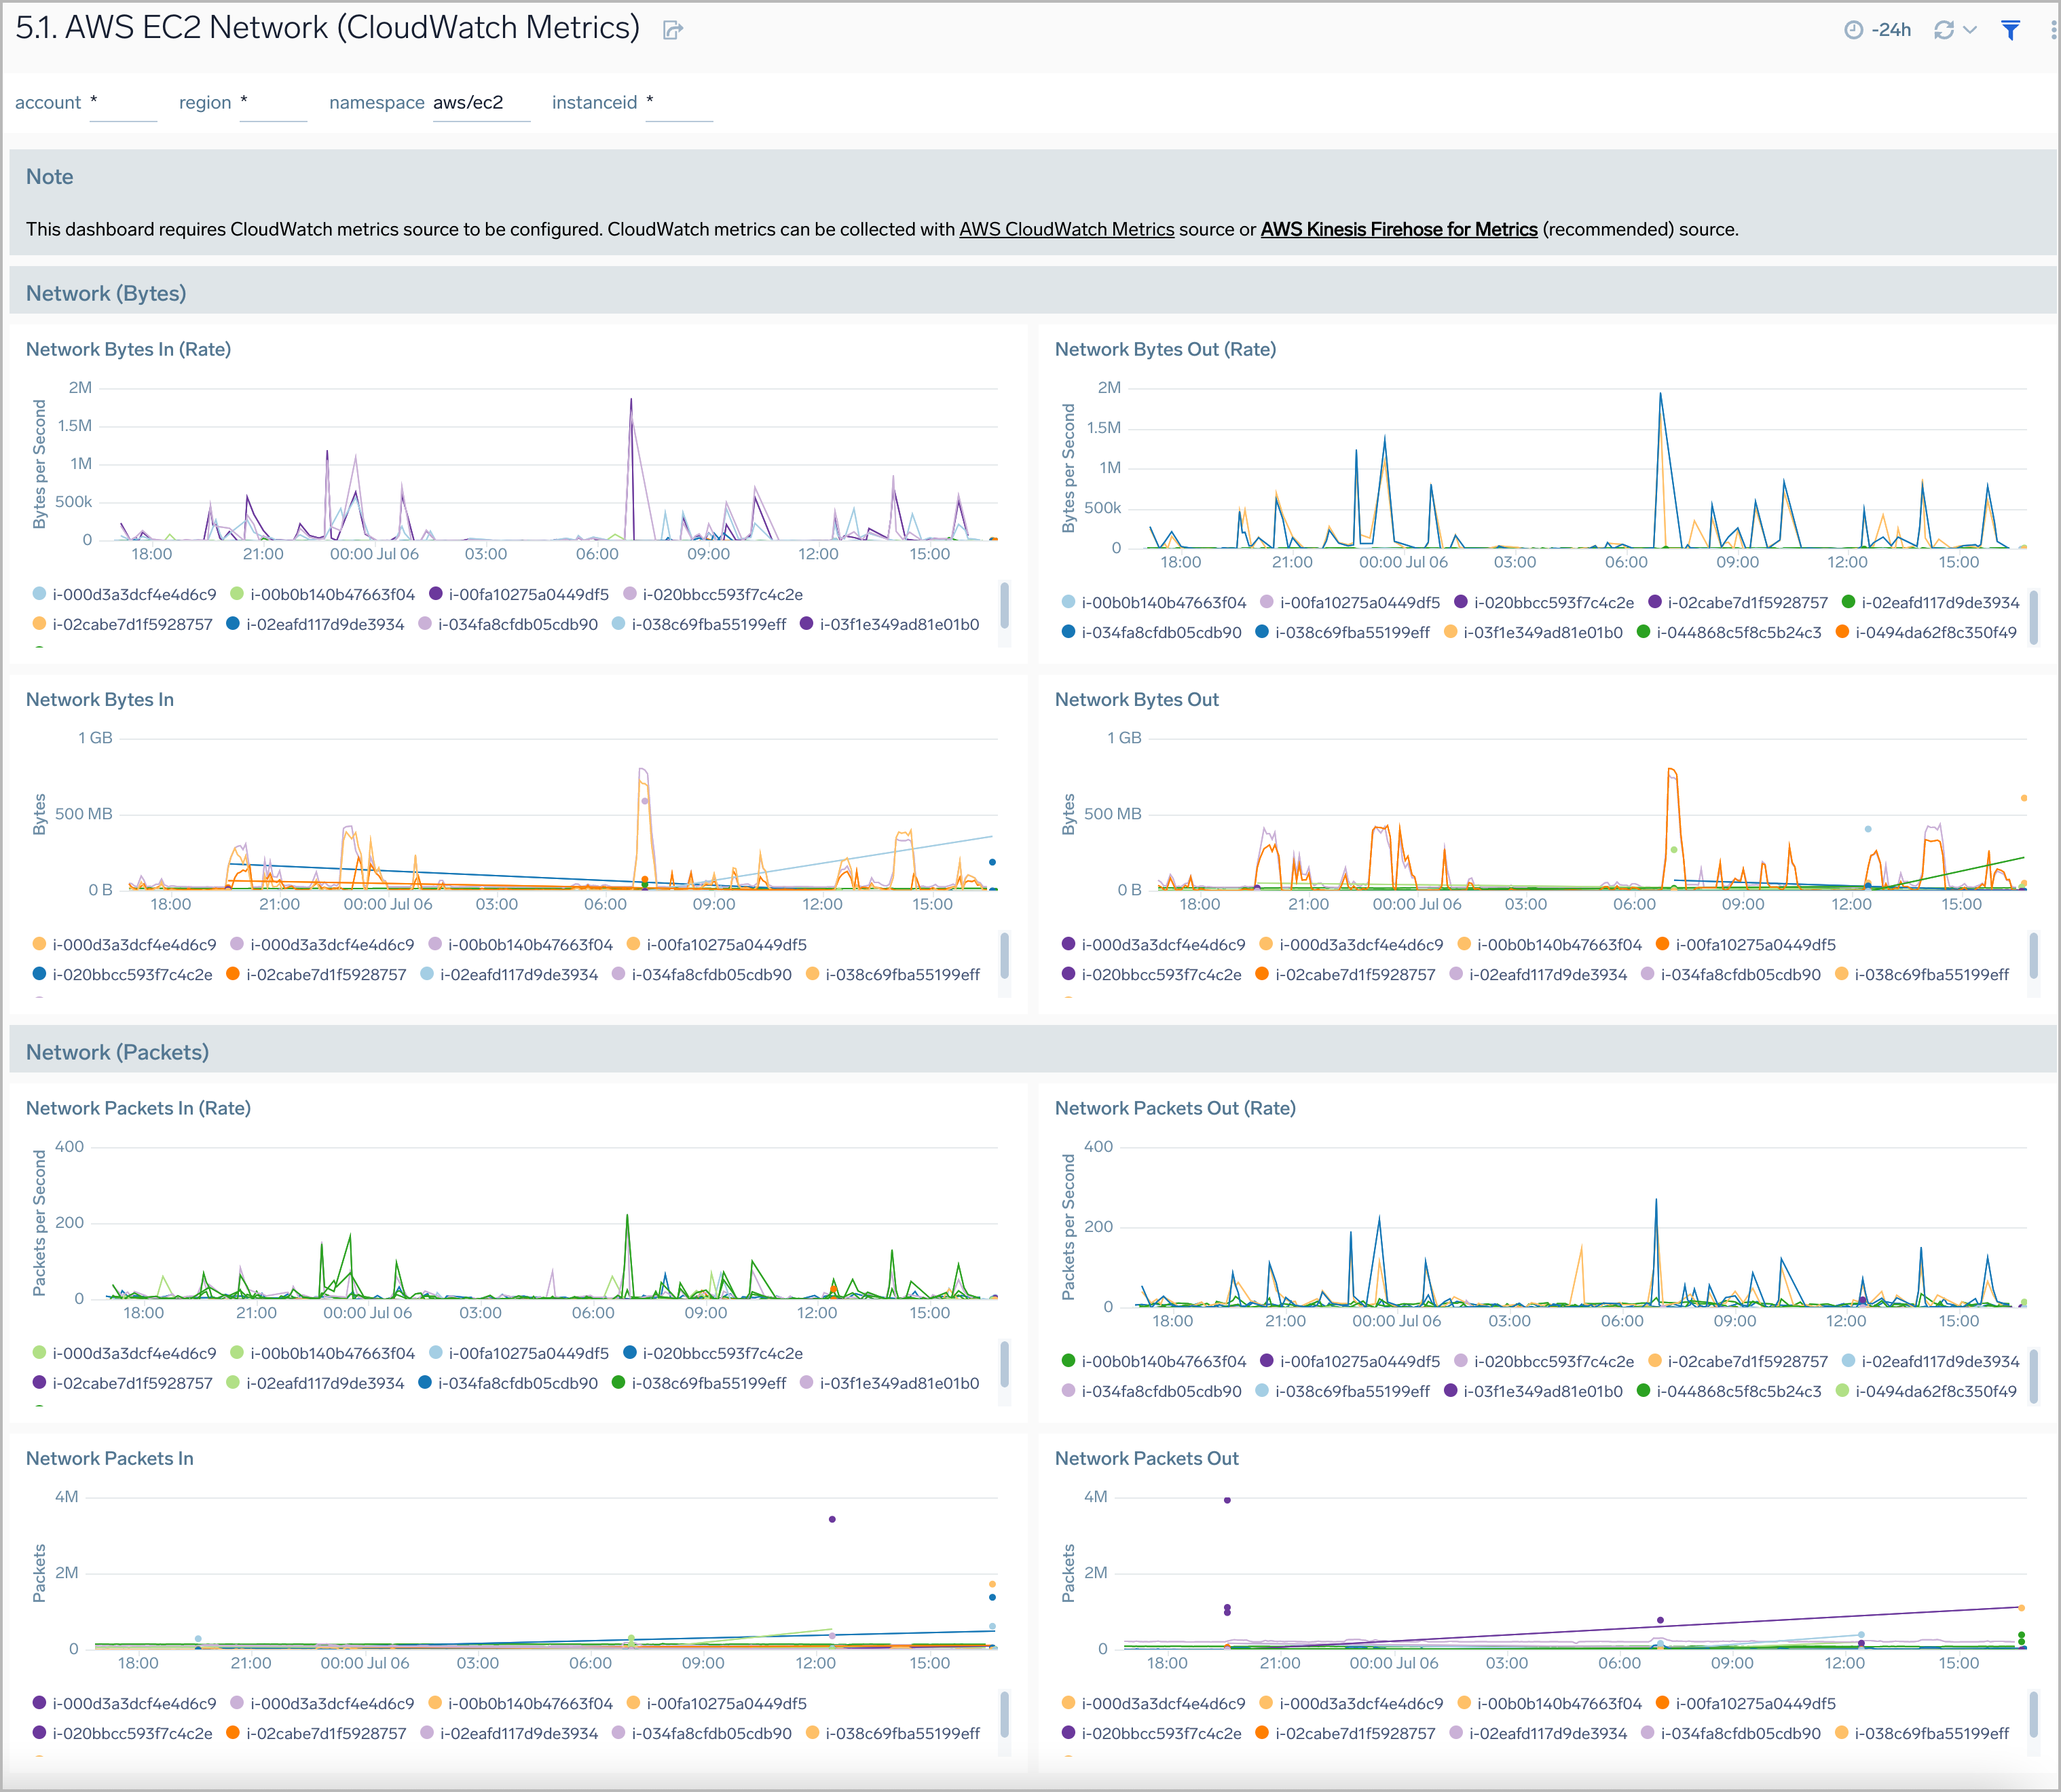Click the Network Bytes Out (Rate) panel title

(1165, 349)
